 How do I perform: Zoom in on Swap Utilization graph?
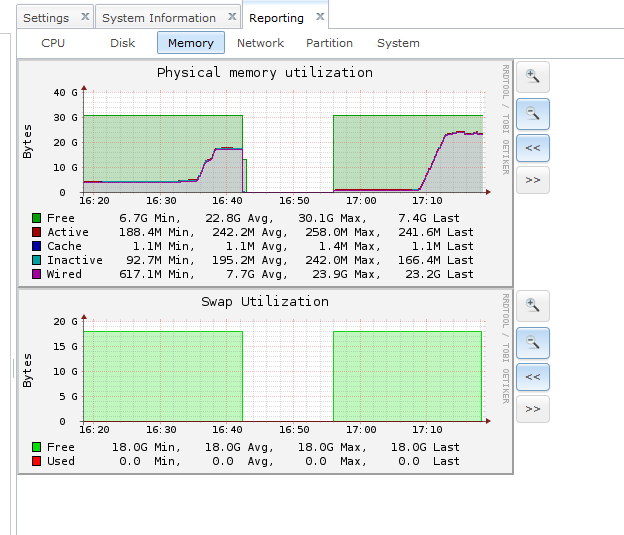pos(533,306)
